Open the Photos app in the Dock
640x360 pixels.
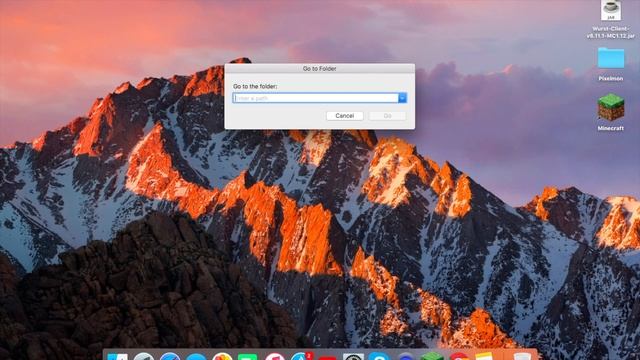tap(222, 357)
